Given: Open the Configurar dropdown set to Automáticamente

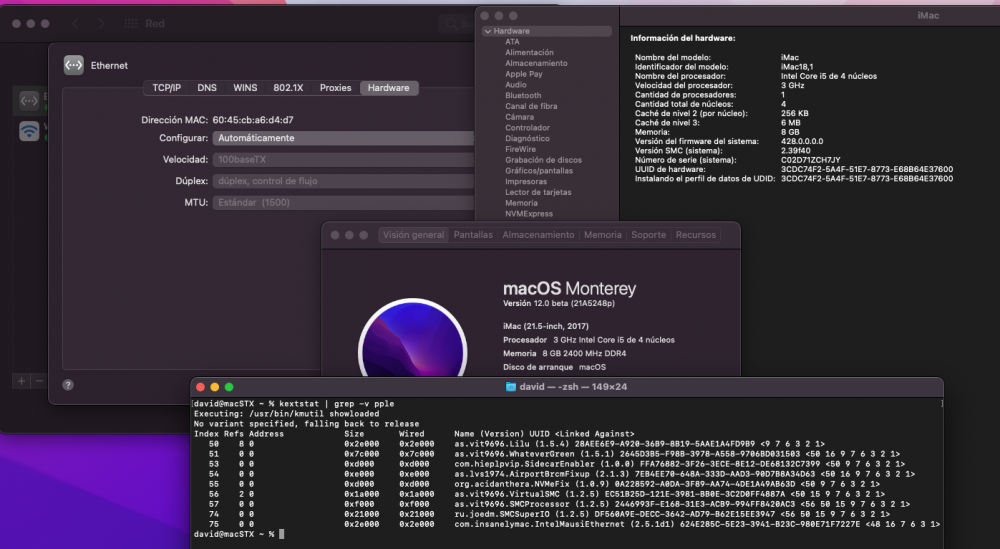Looking at the screenshot, I should point(344,138).
